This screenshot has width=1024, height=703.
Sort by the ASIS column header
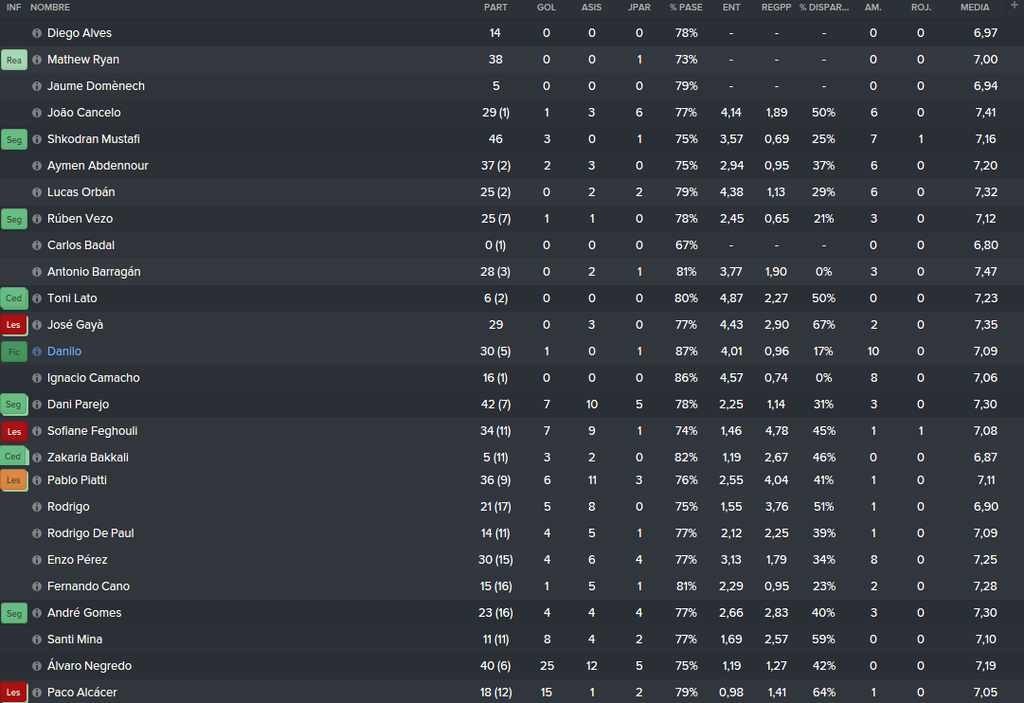point(592,7)
